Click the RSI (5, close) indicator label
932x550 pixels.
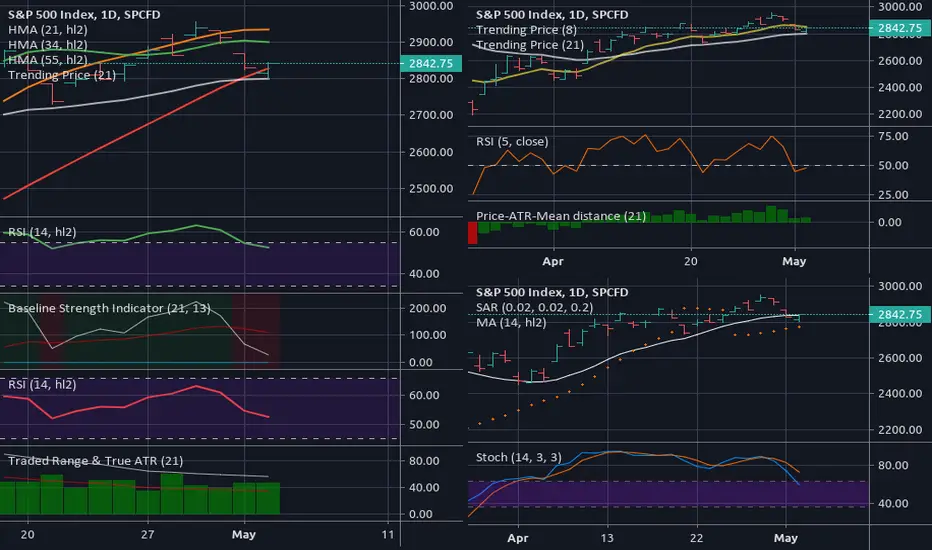pos(512,142)
